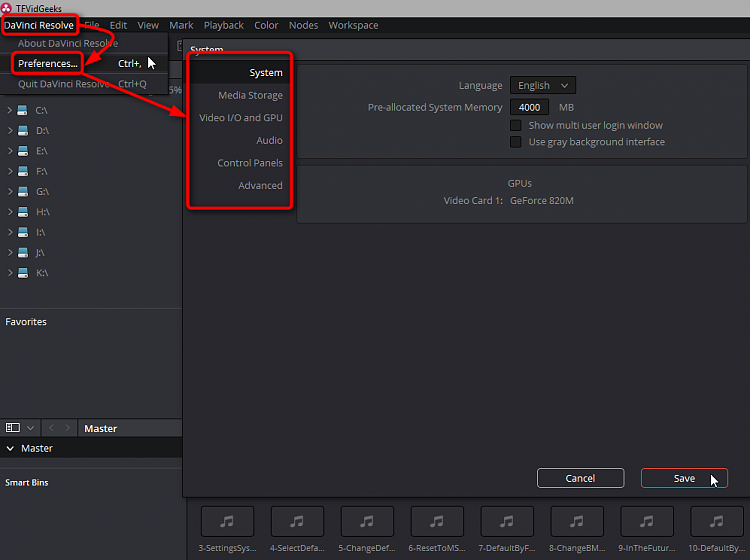Click the Save button

(x=684, y=478)
